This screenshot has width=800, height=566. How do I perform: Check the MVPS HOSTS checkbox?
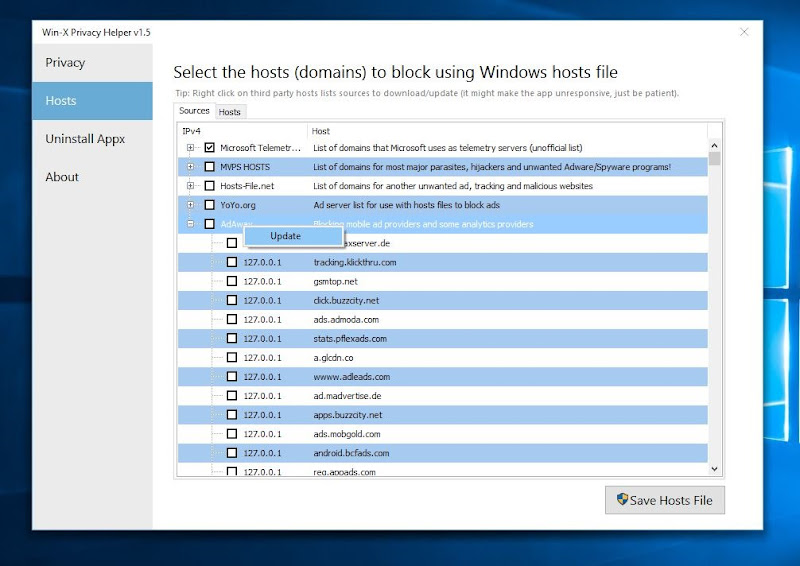[209, 167]
